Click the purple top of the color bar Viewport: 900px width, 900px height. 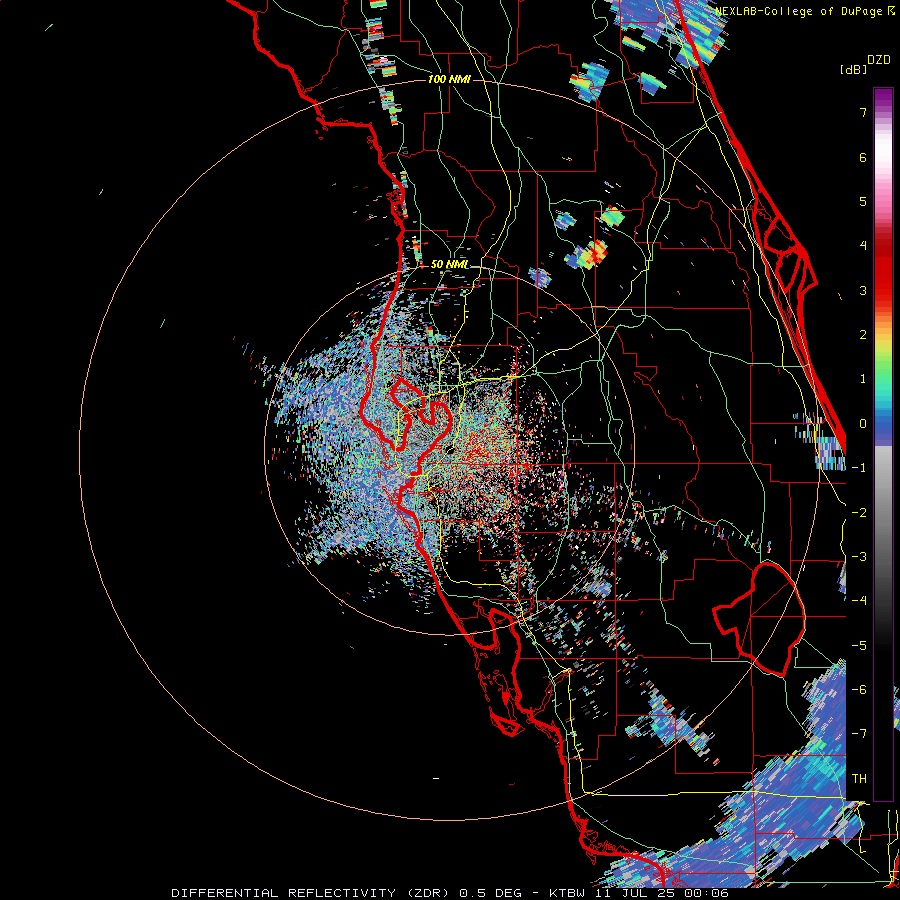tap(883, 96)
